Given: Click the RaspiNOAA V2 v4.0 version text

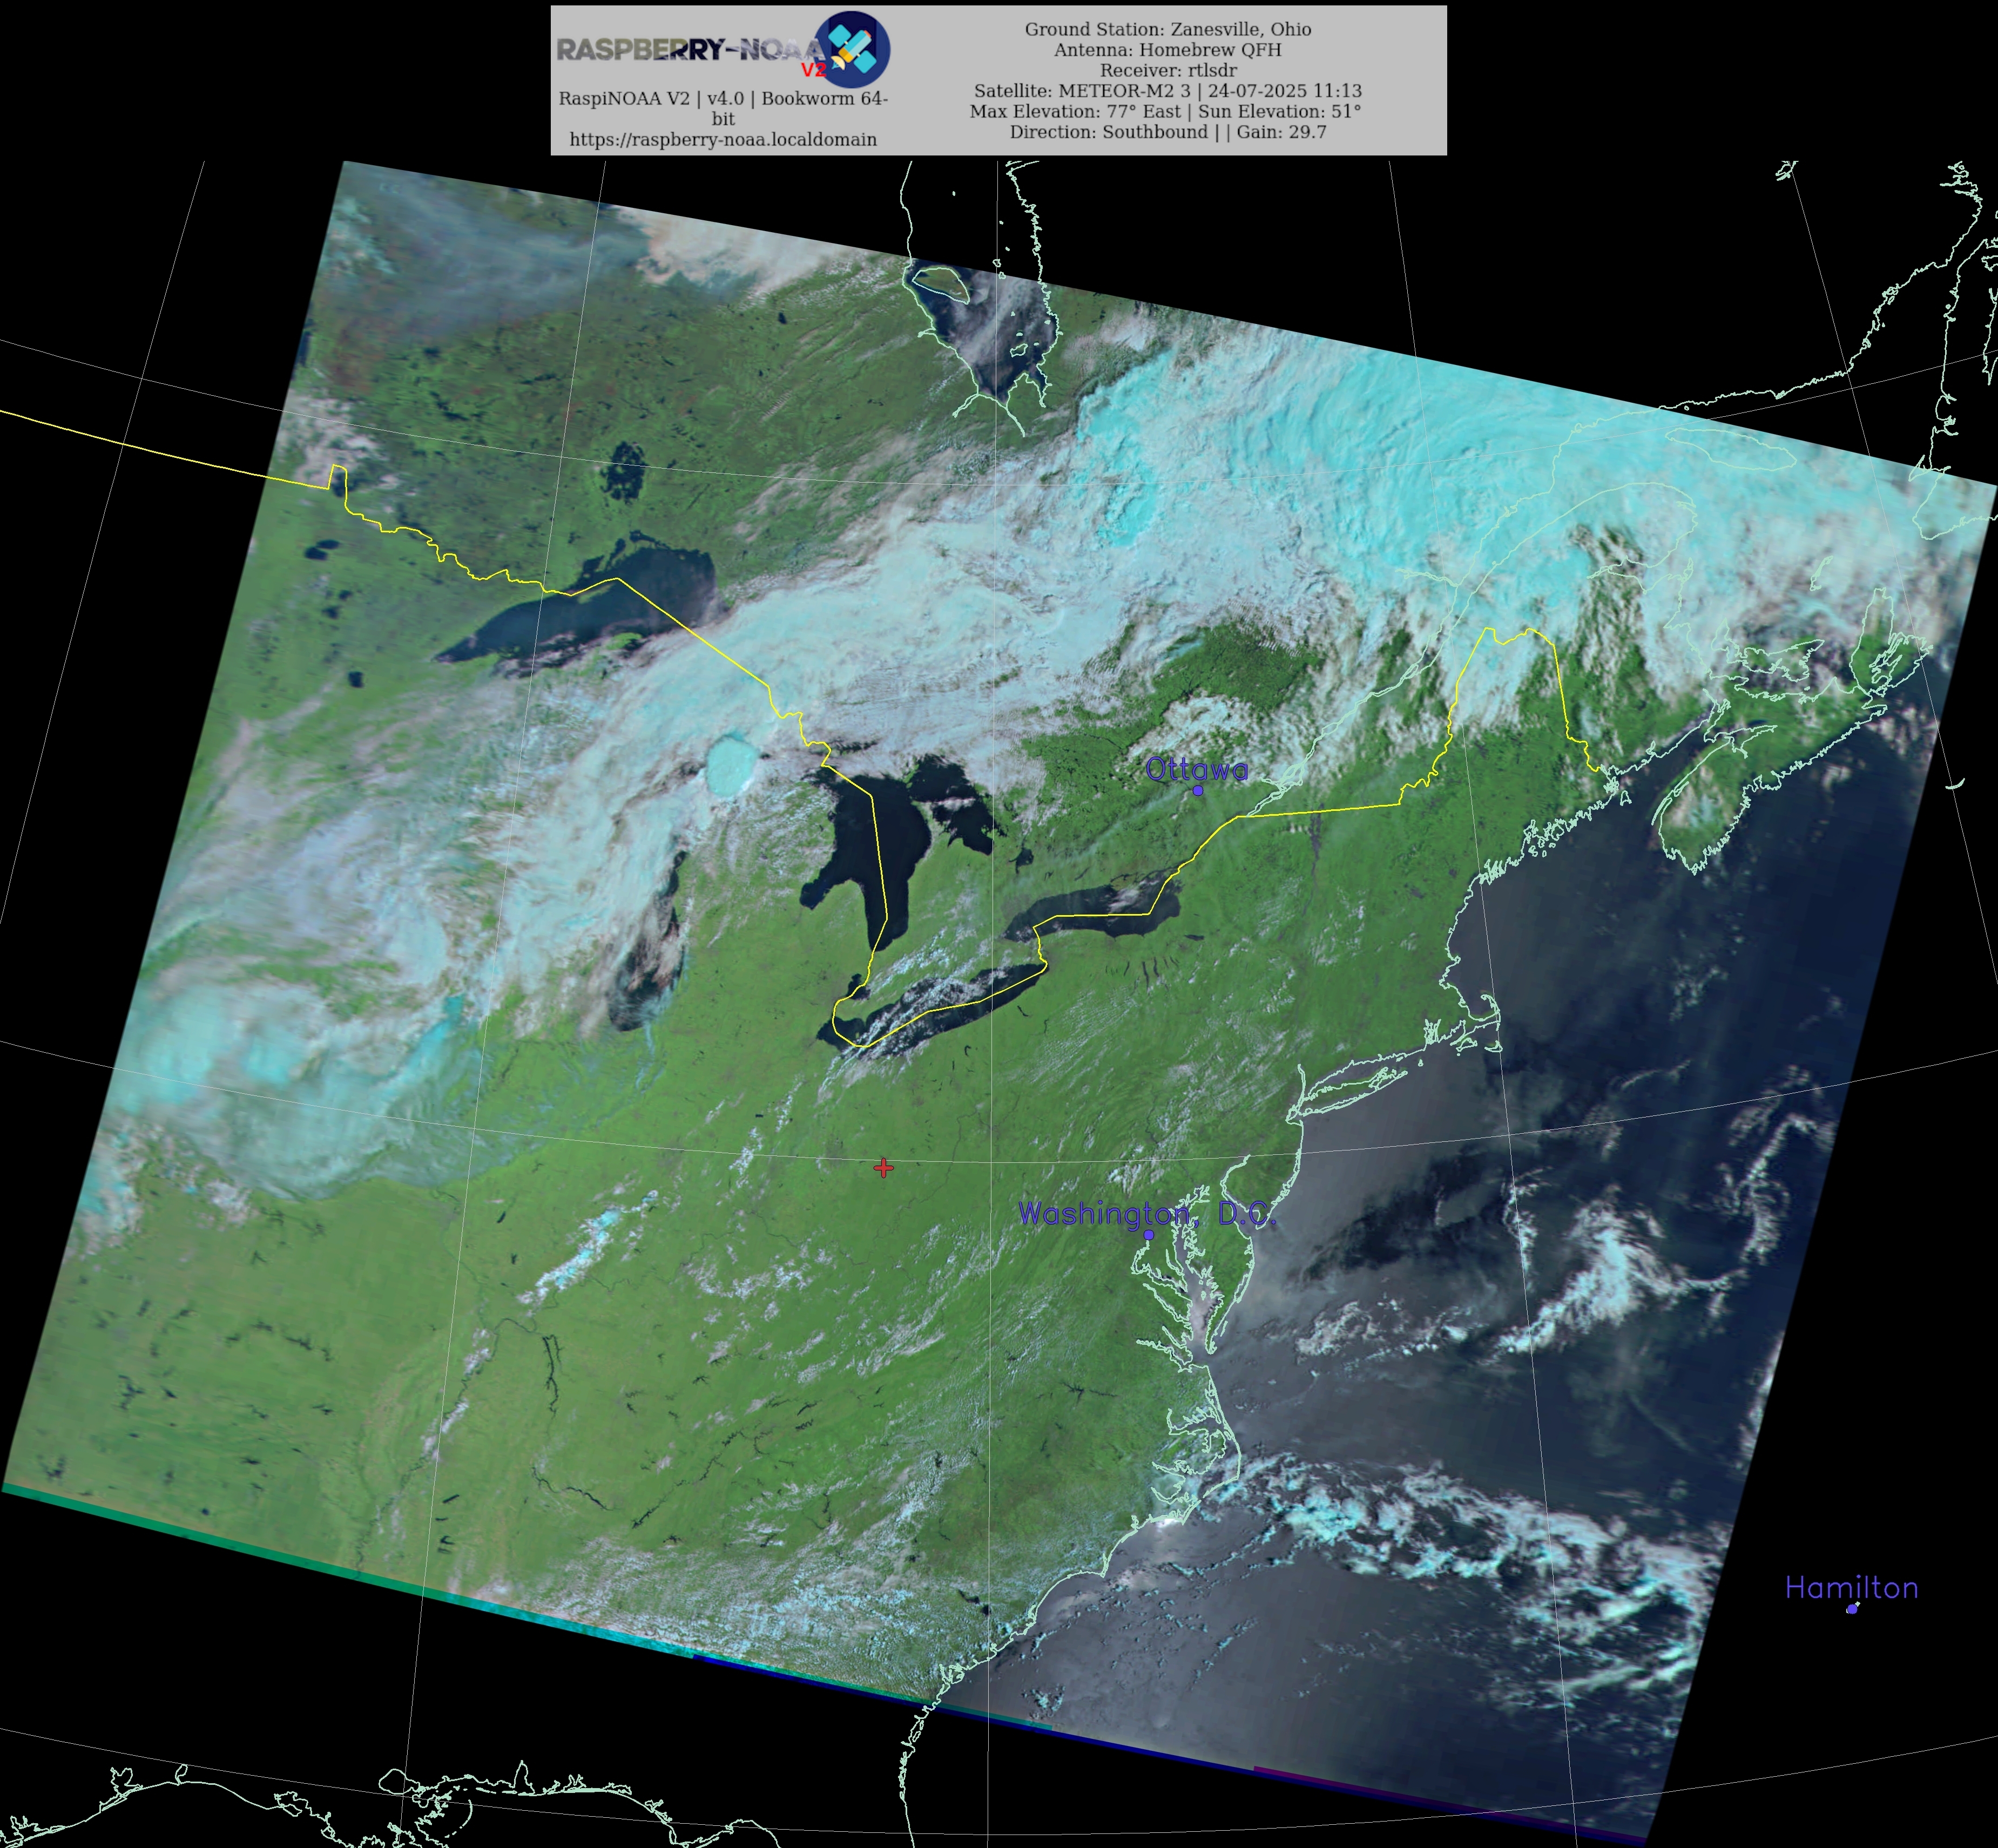Looking at the screenshot, I should pos(723,98).
